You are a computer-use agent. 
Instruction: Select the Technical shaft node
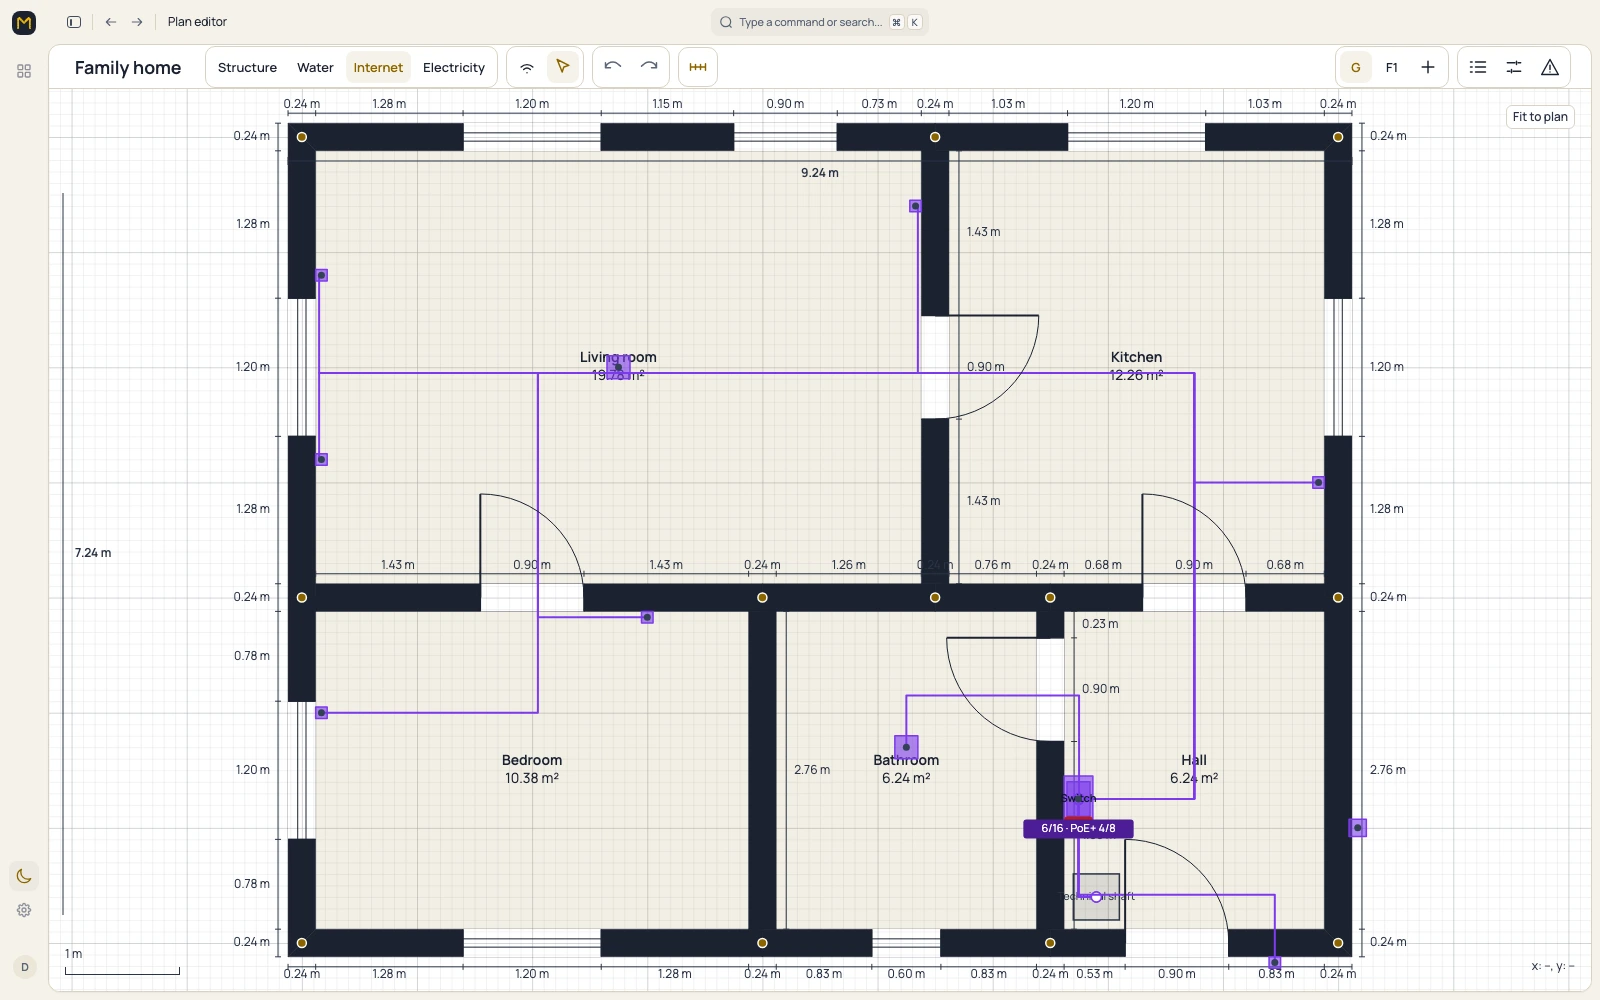point(1096,897)
